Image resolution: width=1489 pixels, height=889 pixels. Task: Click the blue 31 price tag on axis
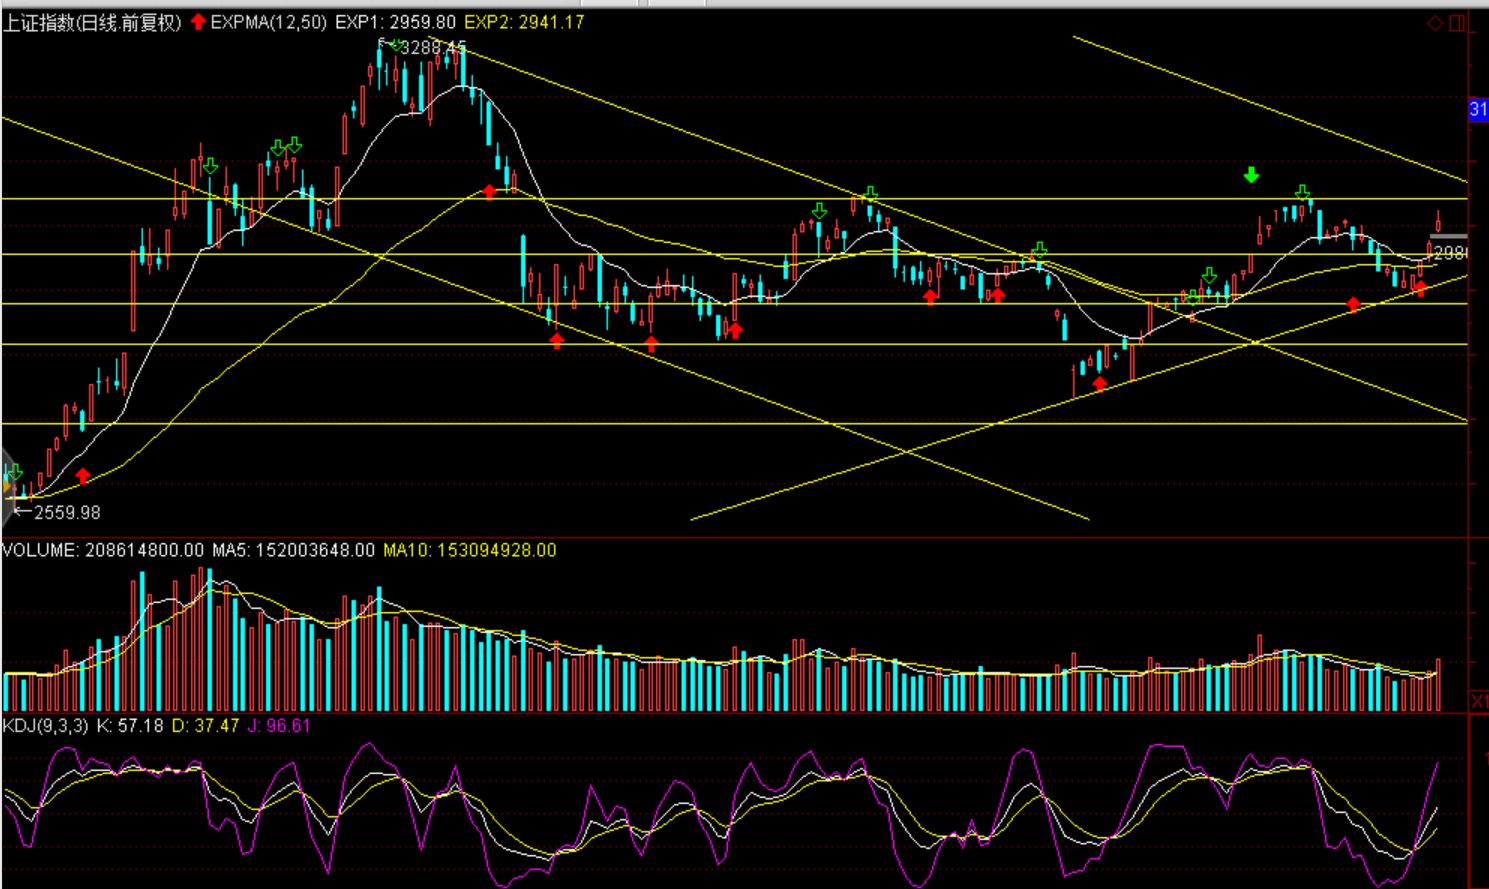(x=1478, y=110)
